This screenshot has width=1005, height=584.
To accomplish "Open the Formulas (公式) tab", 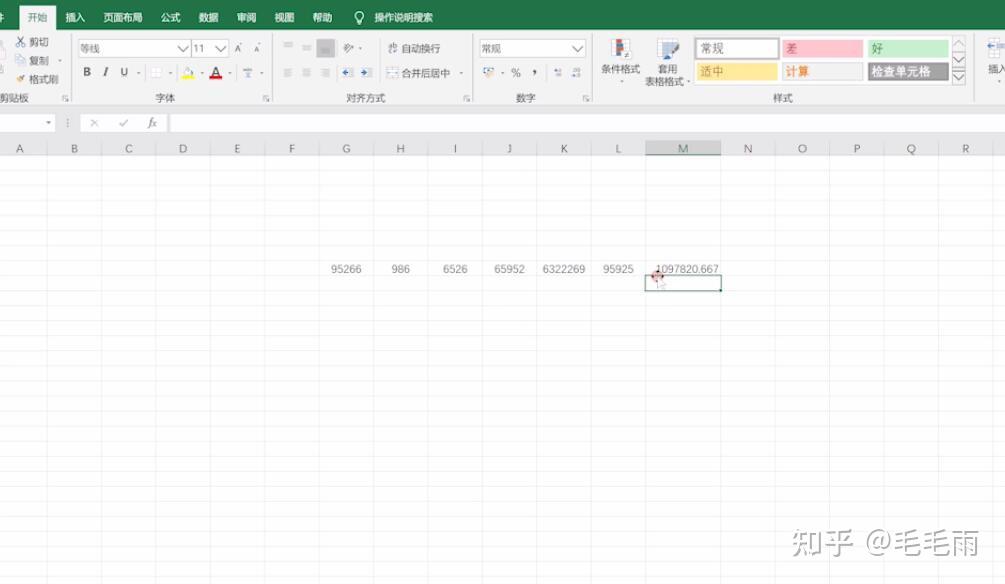I will click(170, 17).
